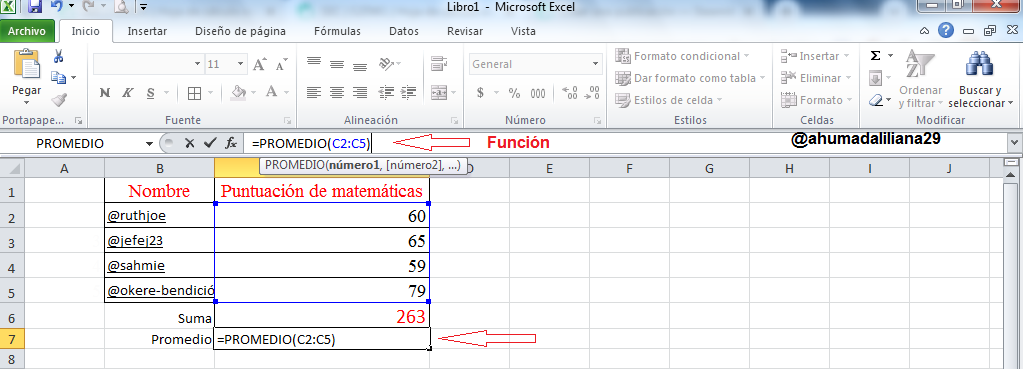Click the Cut scissors icon
This screenshot has height=369, width=1023.
coord(59,55)
